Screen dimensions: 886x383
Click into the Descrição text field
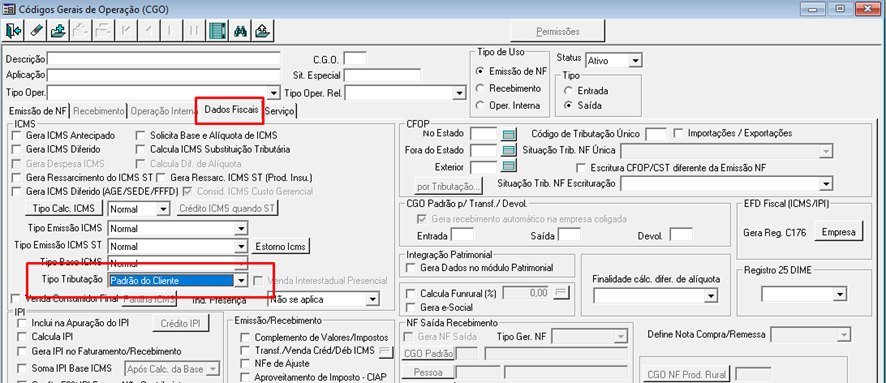[164, 59]
